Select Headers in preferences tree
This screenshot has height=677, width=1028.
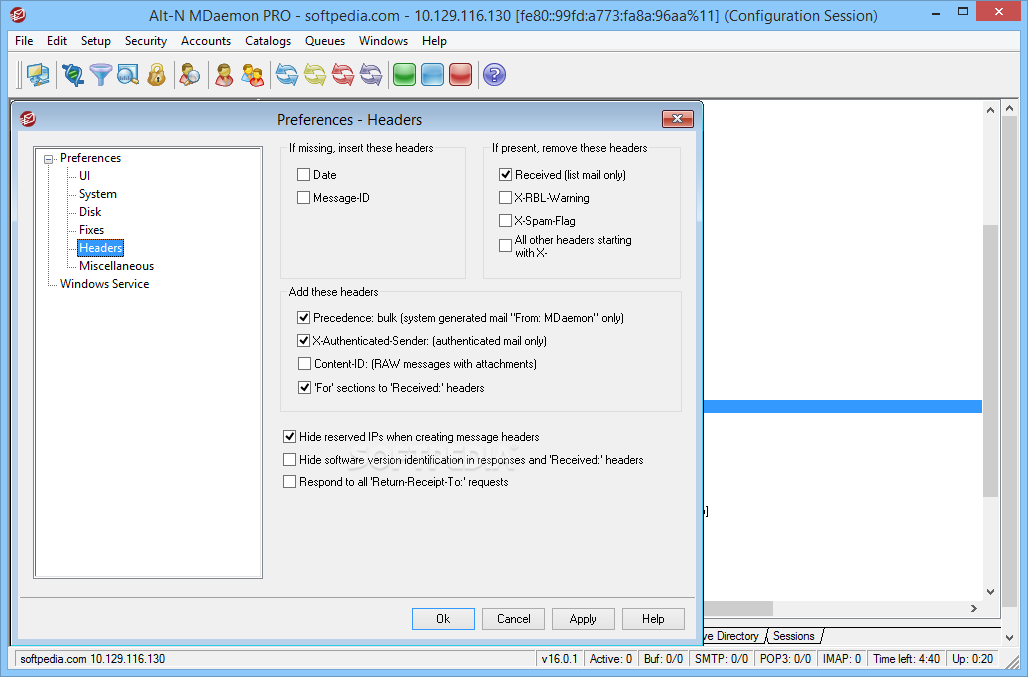[100, 248]
